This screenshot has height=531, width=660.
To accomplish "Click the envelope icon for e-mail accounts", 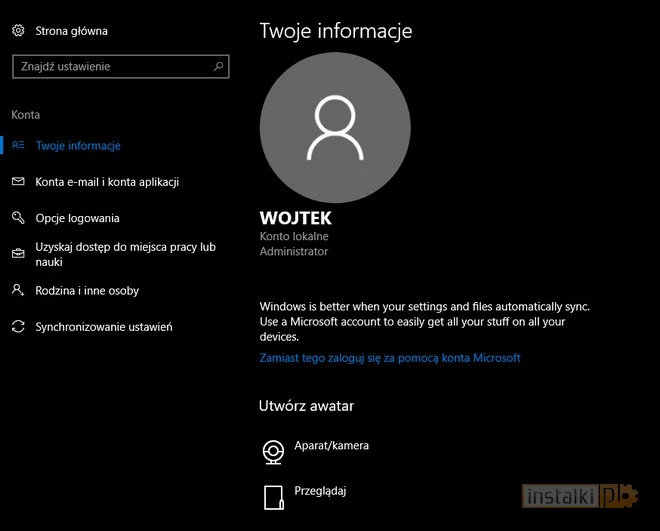I will tap(18, 182).
